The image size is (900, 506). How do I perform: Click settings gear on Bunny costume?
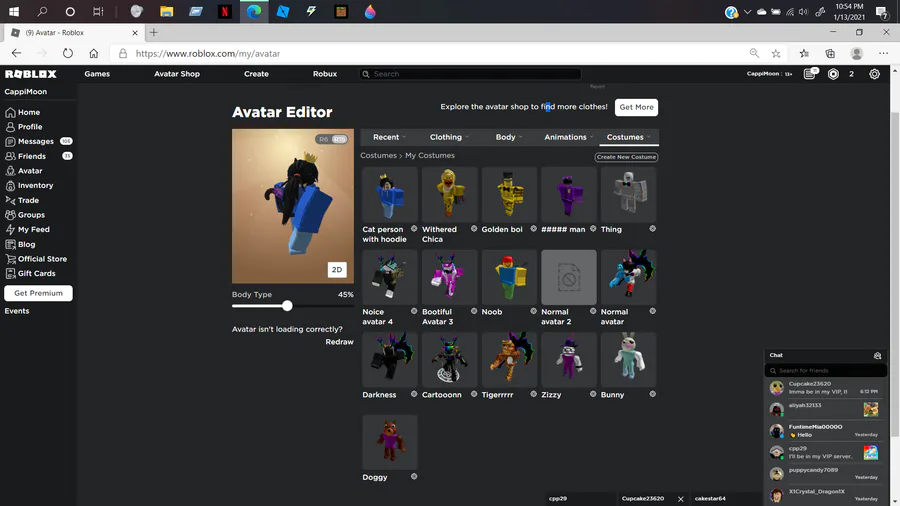653,394
